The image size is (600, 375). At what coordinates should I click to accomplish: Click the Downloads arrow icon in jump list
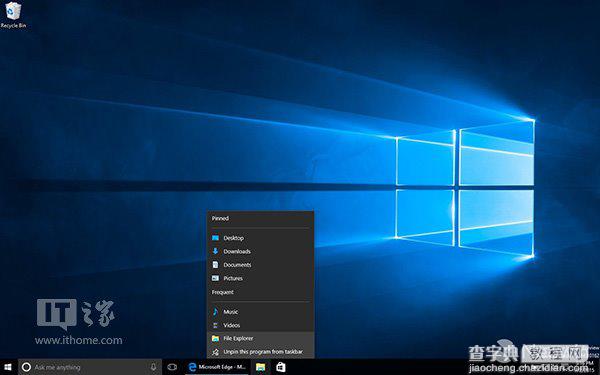tap(215, 251)
